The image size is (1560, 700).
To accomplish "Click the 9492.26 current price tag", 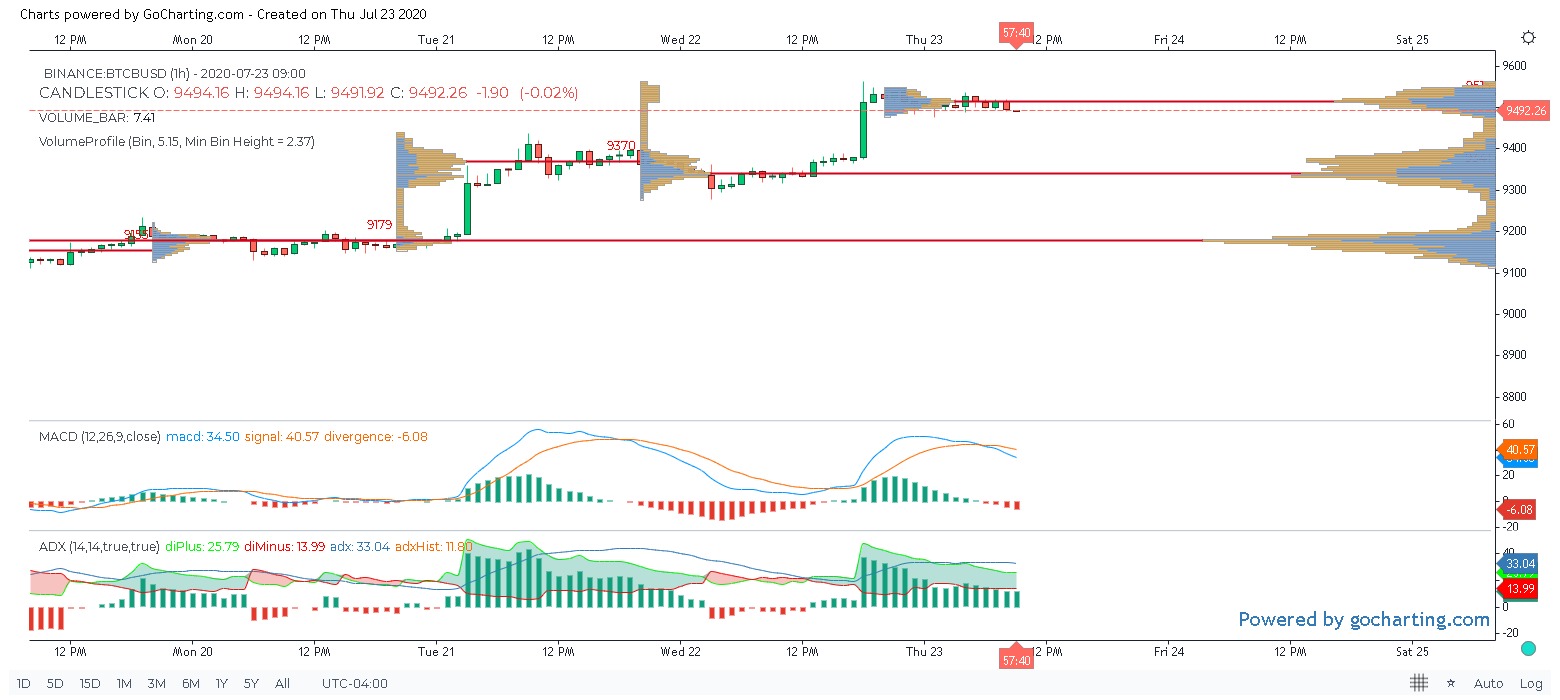I will tap(1526, 110).
